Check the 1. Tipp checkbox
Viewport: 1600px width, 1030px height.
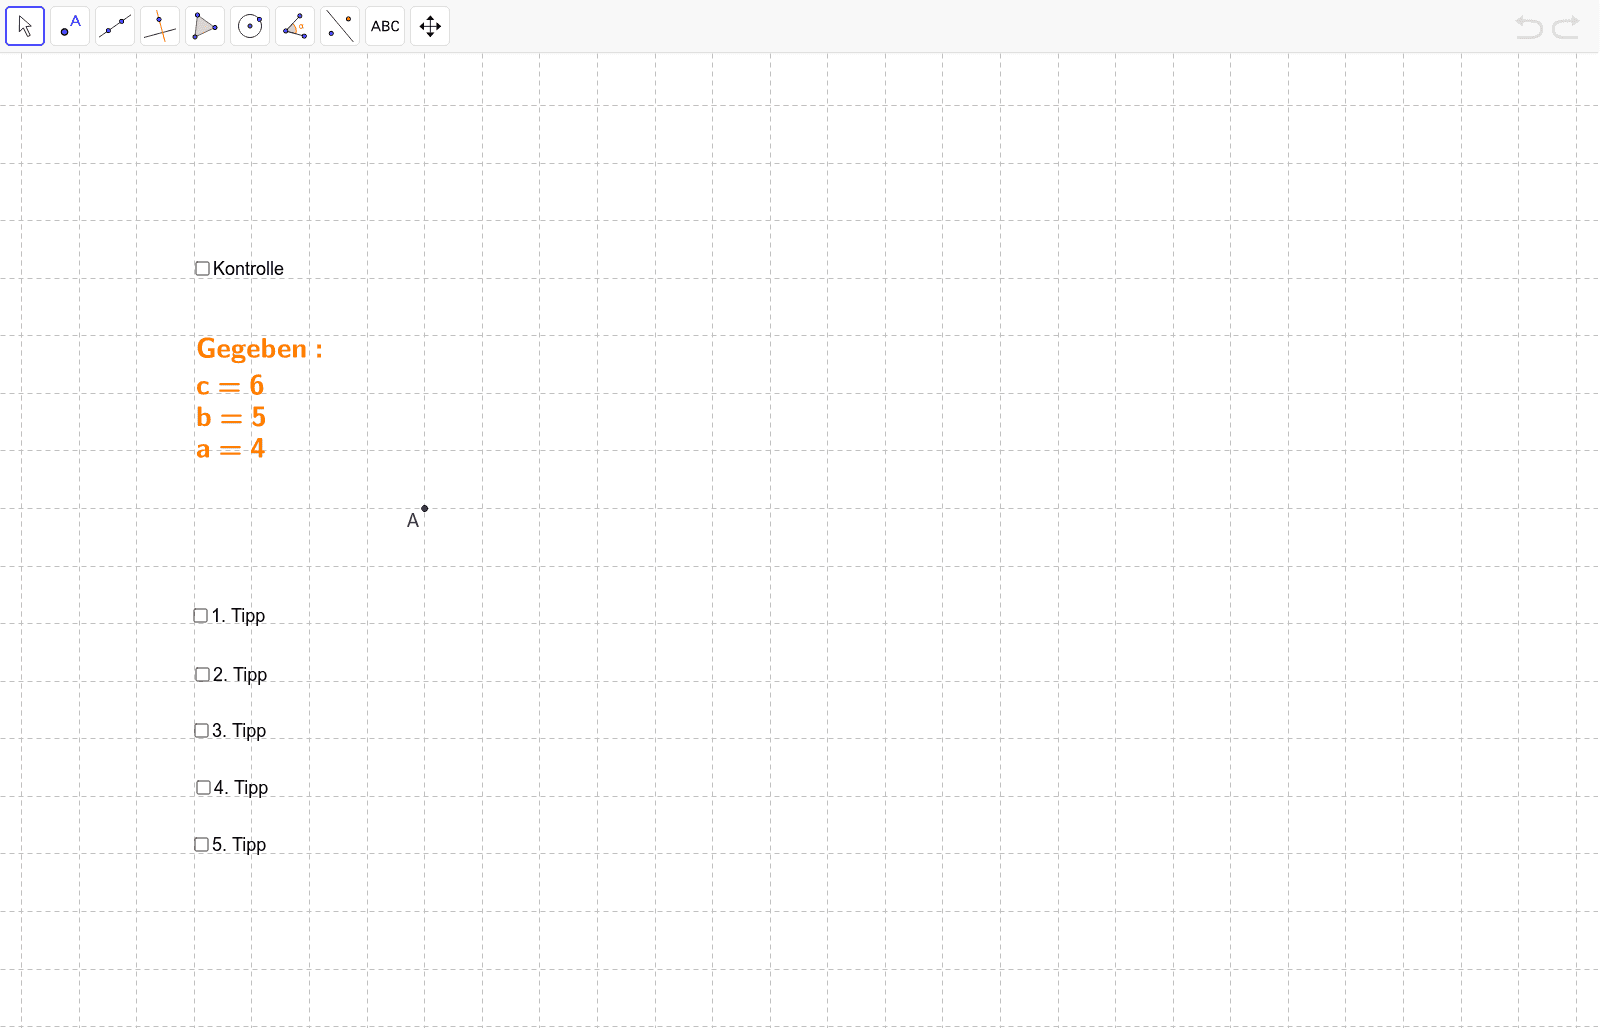click(201, 616)
